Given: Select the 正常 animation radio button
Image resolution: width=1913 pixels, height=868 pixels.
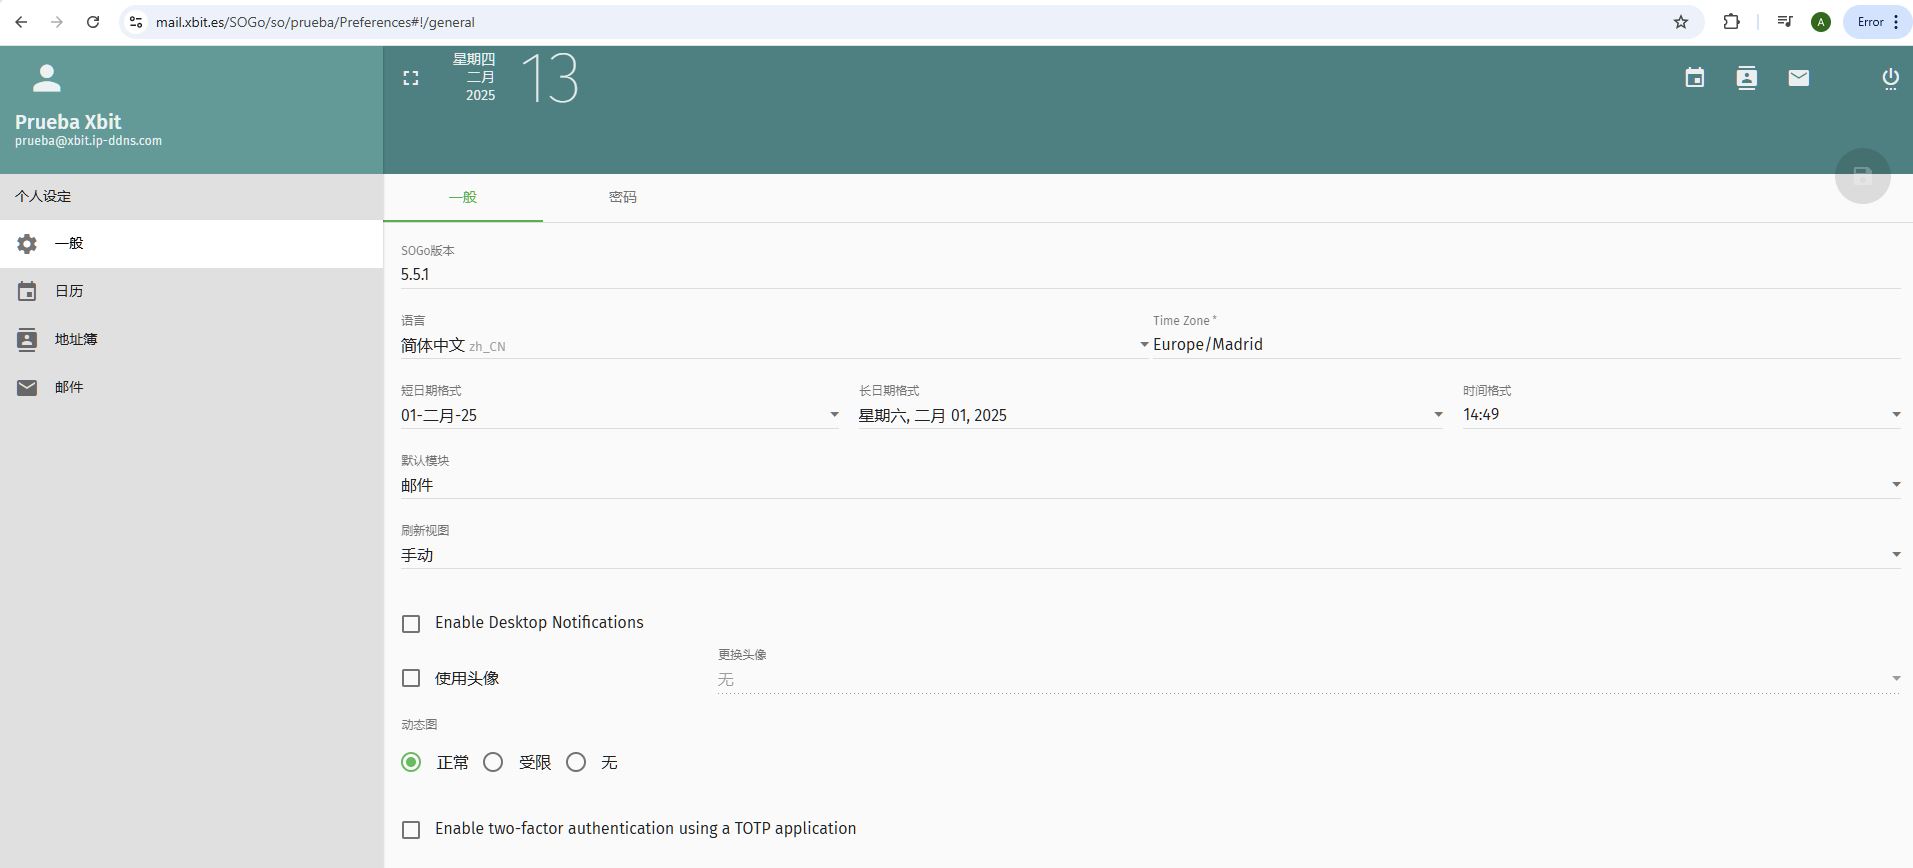Looking at the screenshot, I should (x=411, y=762).
